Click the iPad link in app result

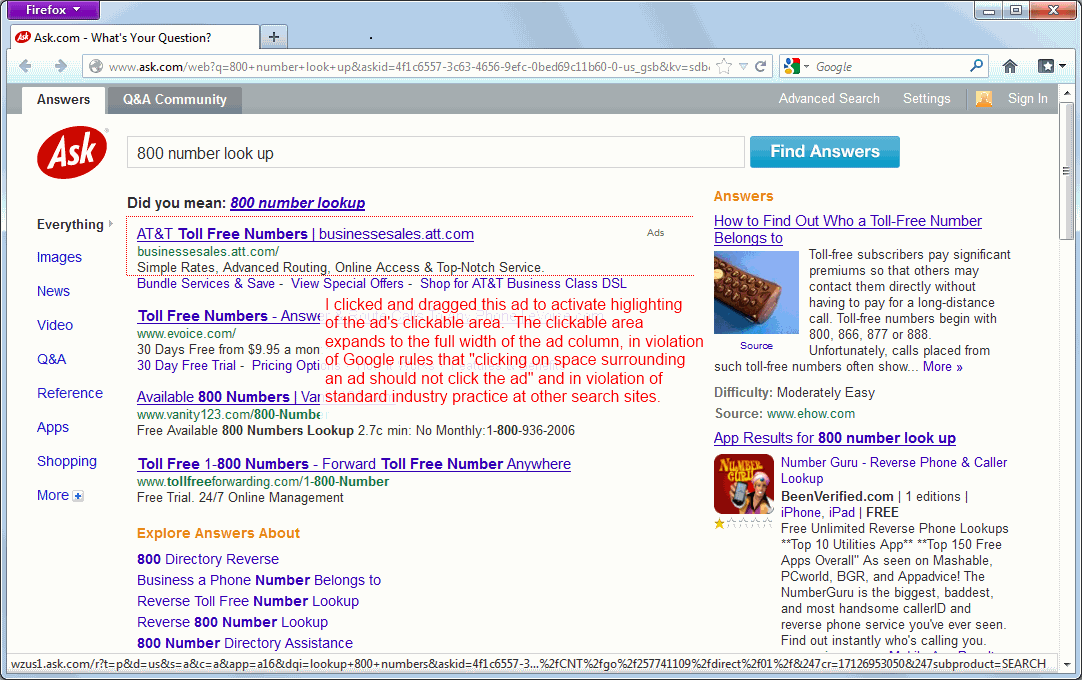point(841,512)
